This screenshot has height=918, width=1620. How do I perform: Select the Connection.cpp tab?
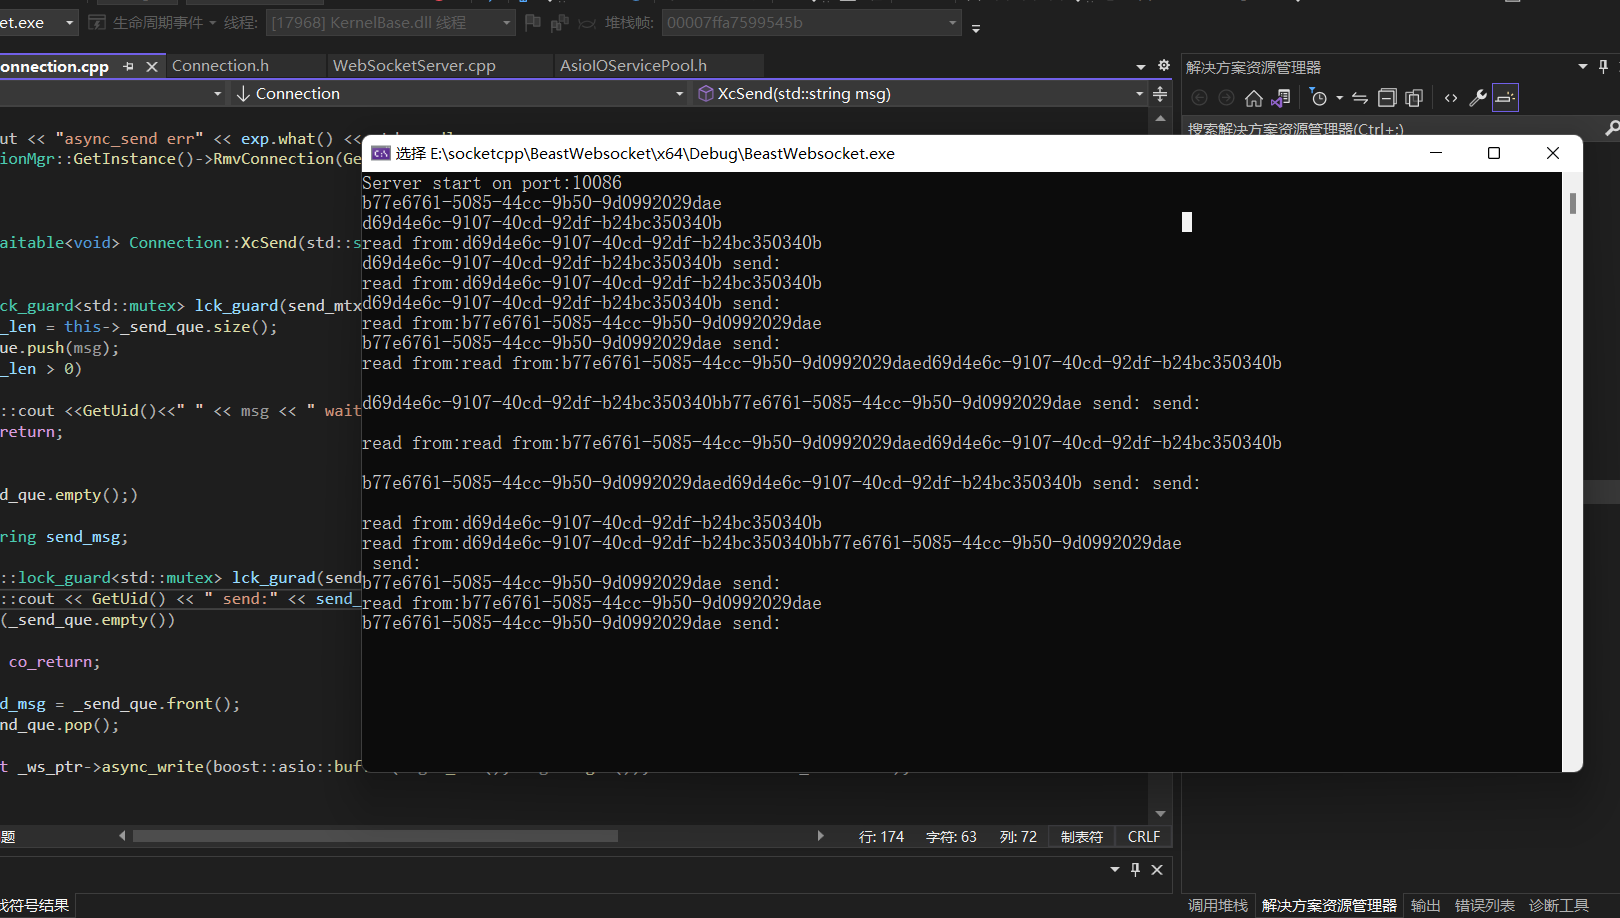(54, 66)
